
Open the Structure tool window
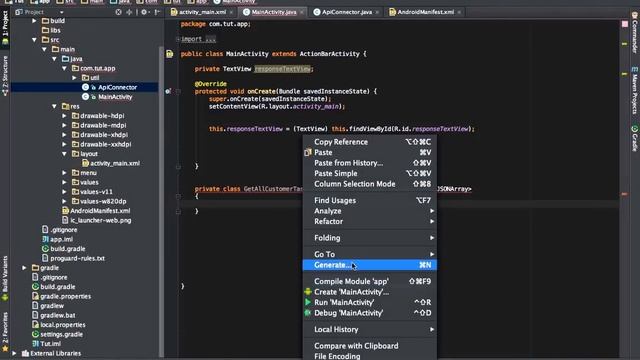[5, 76]
